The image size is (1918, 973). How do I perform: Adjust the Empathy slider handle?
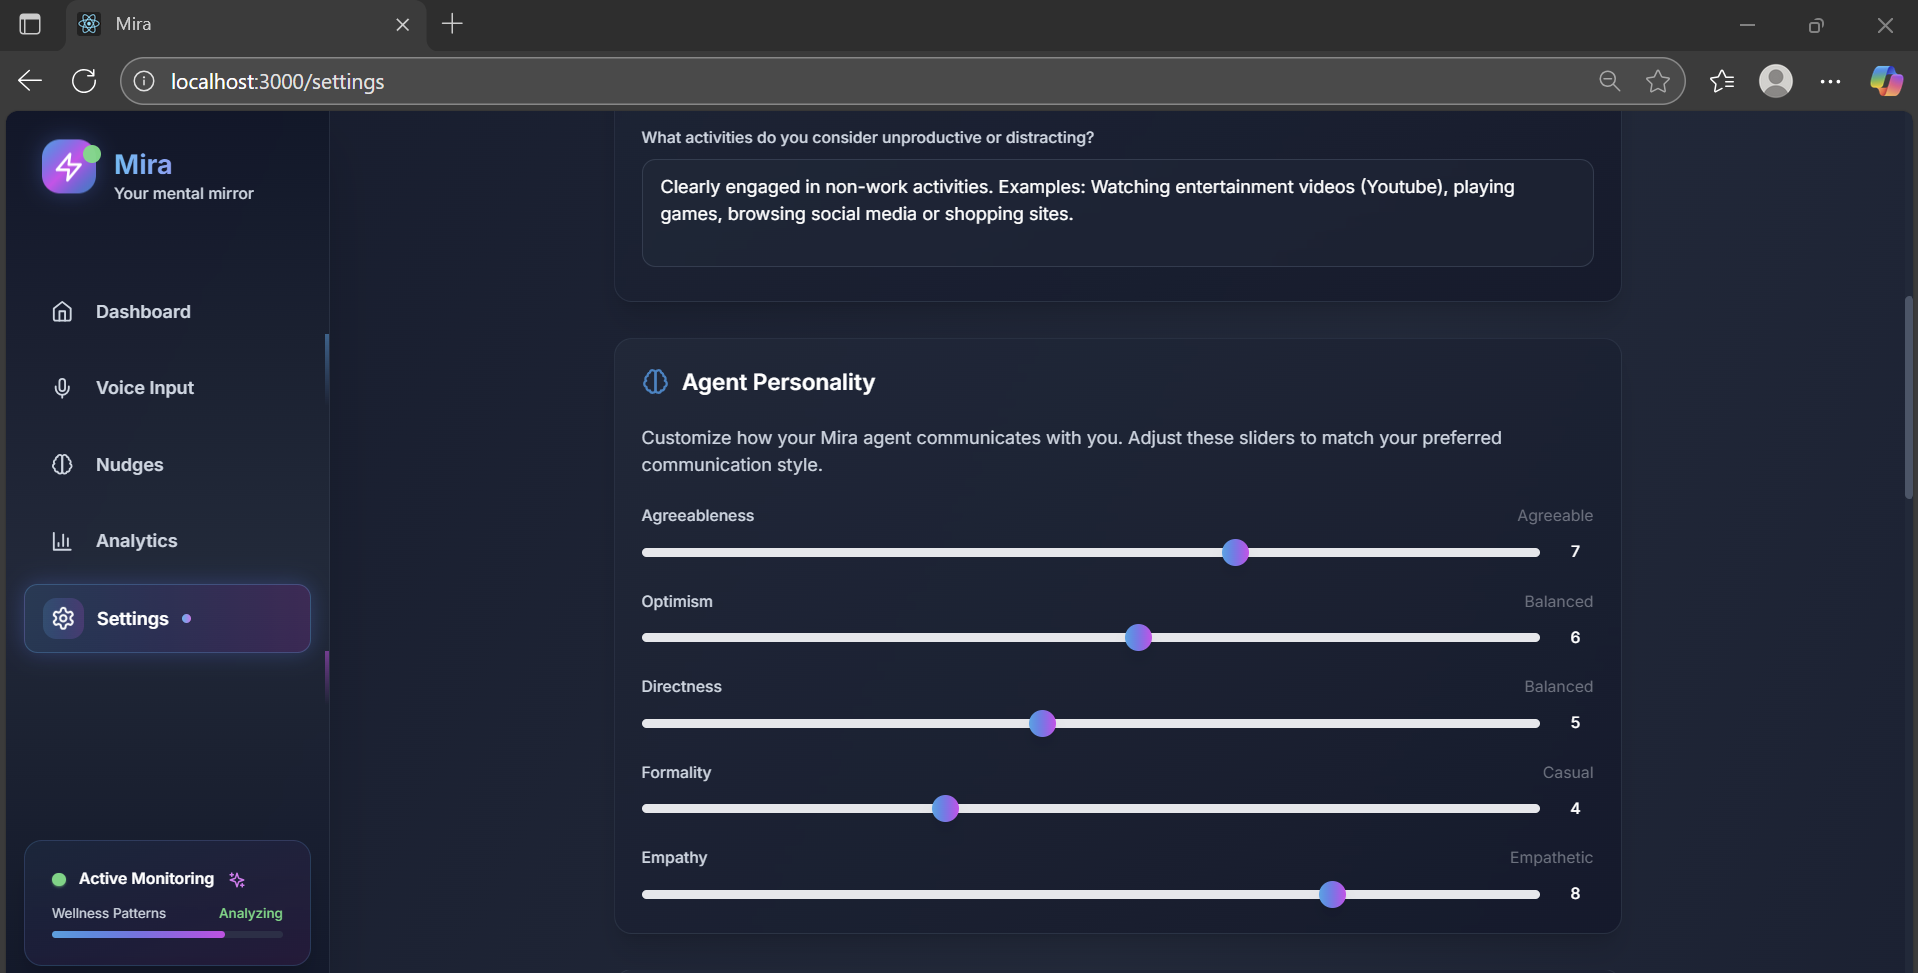pyautogui.click(x=1331, y=894)
